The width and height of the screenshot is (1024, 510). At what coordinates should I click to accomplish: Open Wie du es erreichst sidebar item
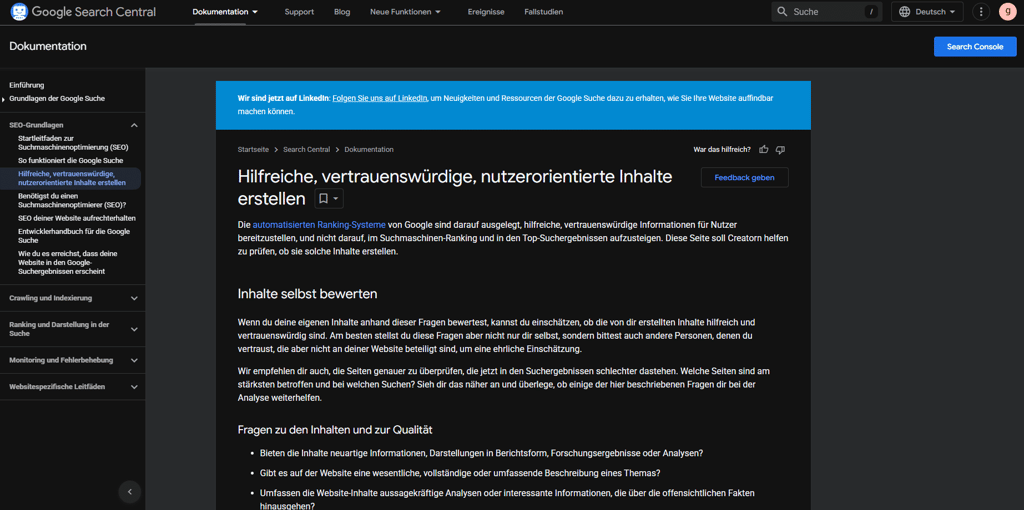68,262
